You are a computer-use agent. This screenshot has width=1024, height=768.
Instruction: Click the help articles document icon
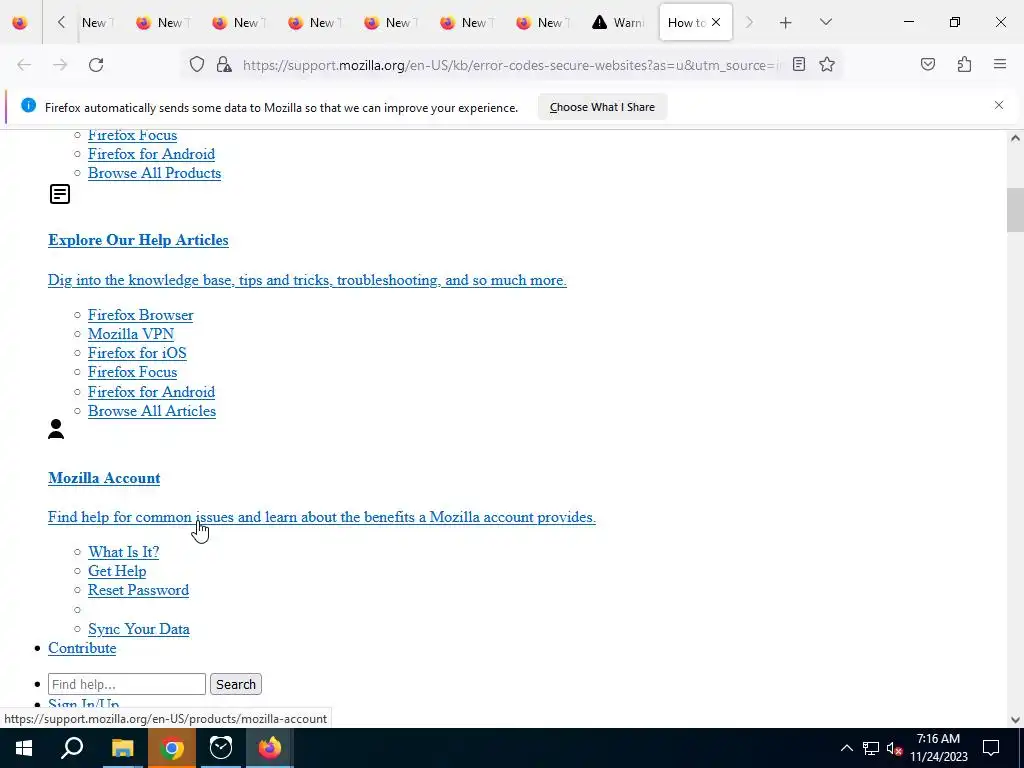(60, 194)
